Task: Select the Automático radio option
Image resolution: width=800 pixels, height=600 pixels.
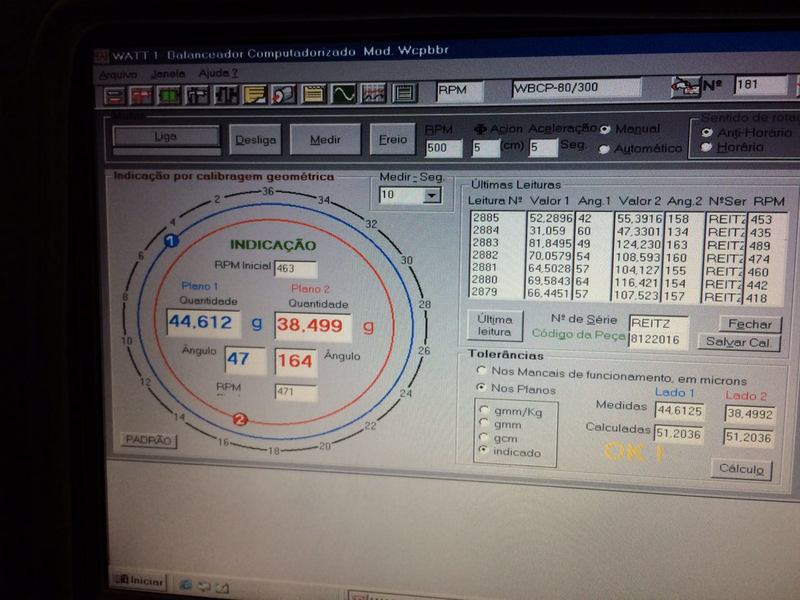Action: 604,149
